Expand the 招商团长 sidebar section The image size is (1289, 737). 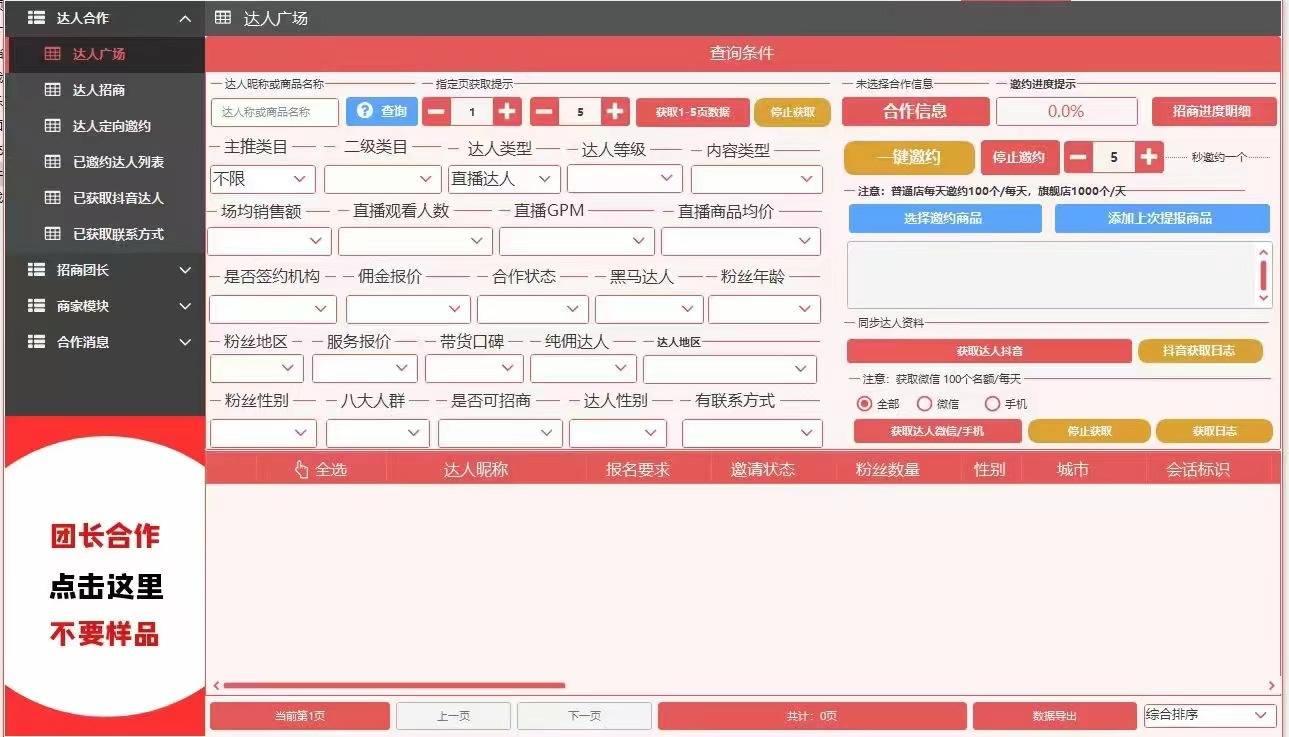105,270
